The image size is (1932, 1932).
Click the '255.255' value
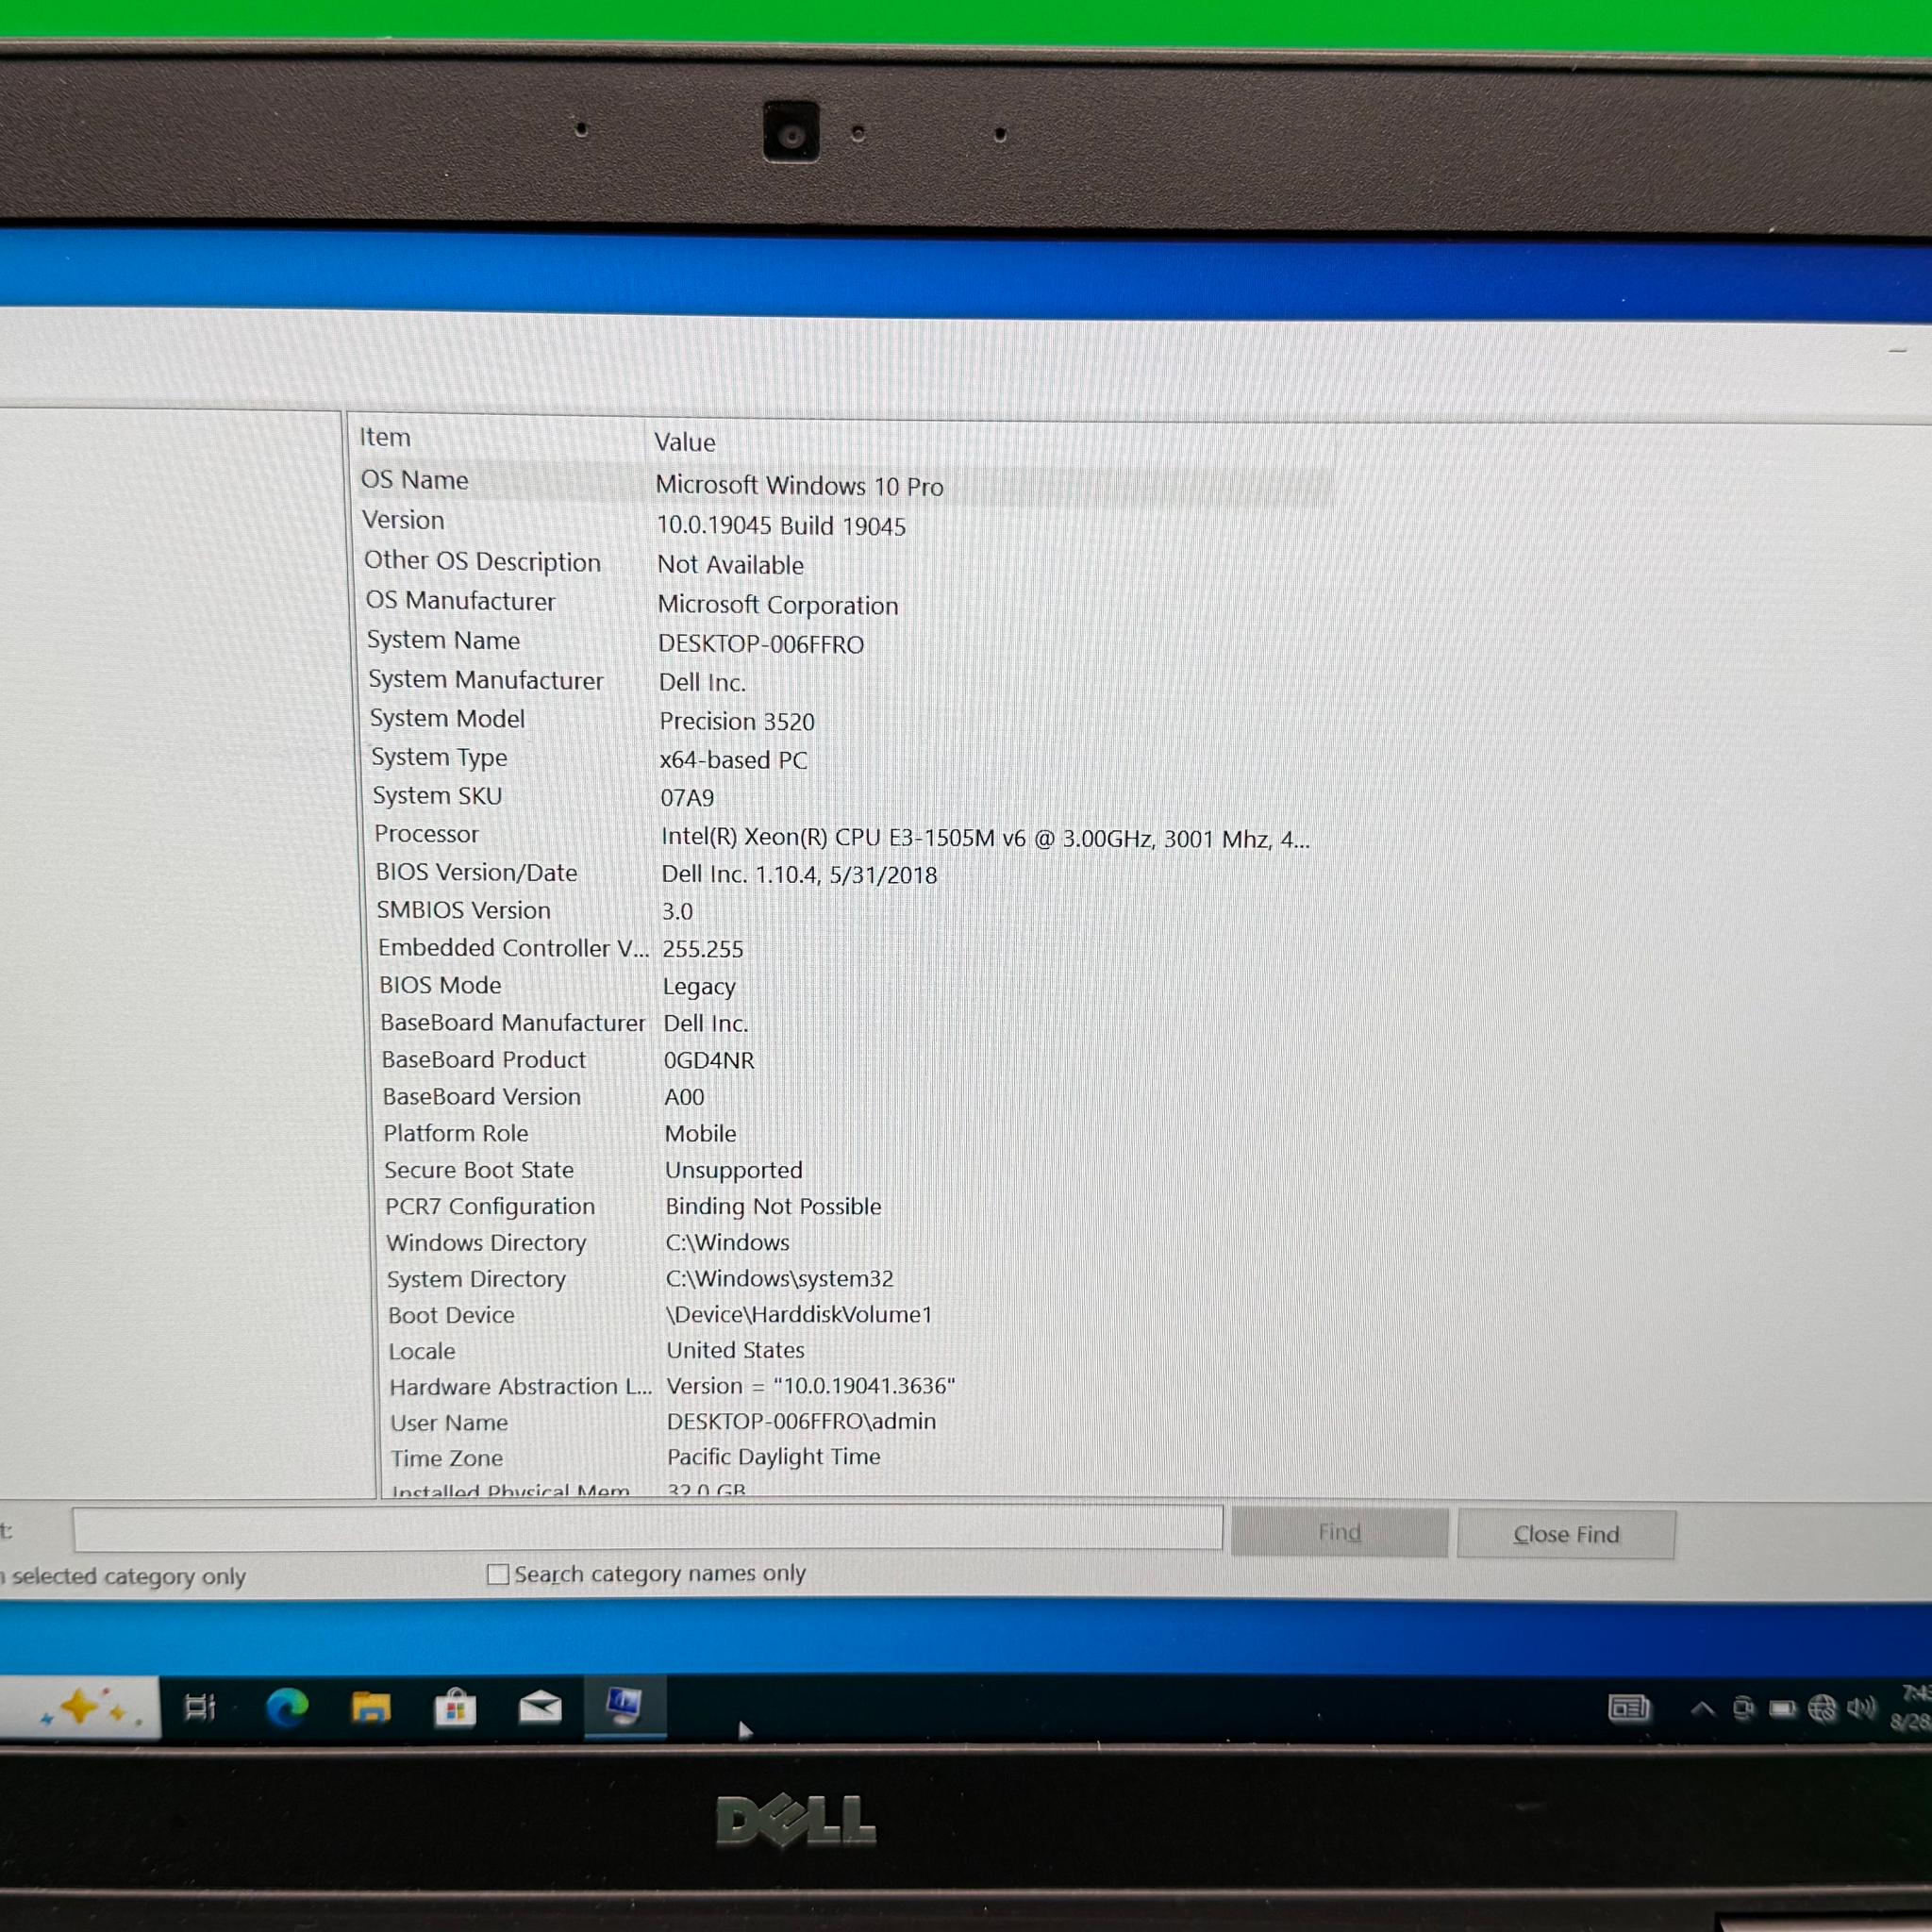point(702,949)
